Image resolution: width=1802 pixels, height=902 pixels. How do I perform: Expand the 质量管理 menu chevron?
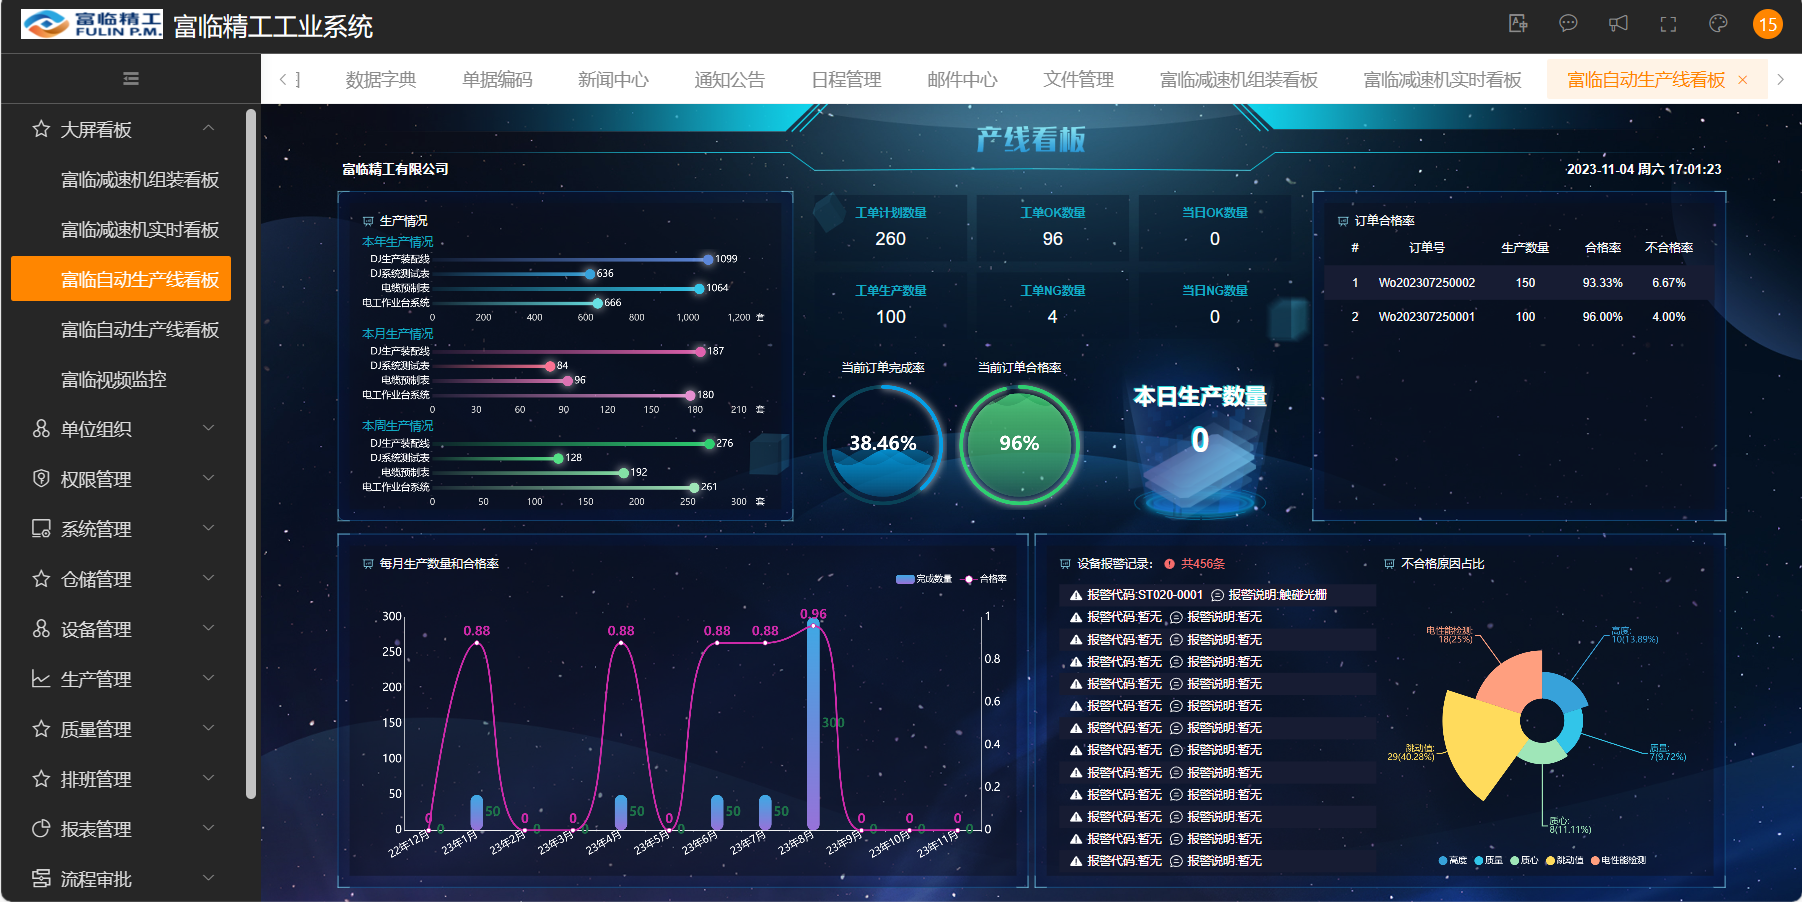pos(209,728)
